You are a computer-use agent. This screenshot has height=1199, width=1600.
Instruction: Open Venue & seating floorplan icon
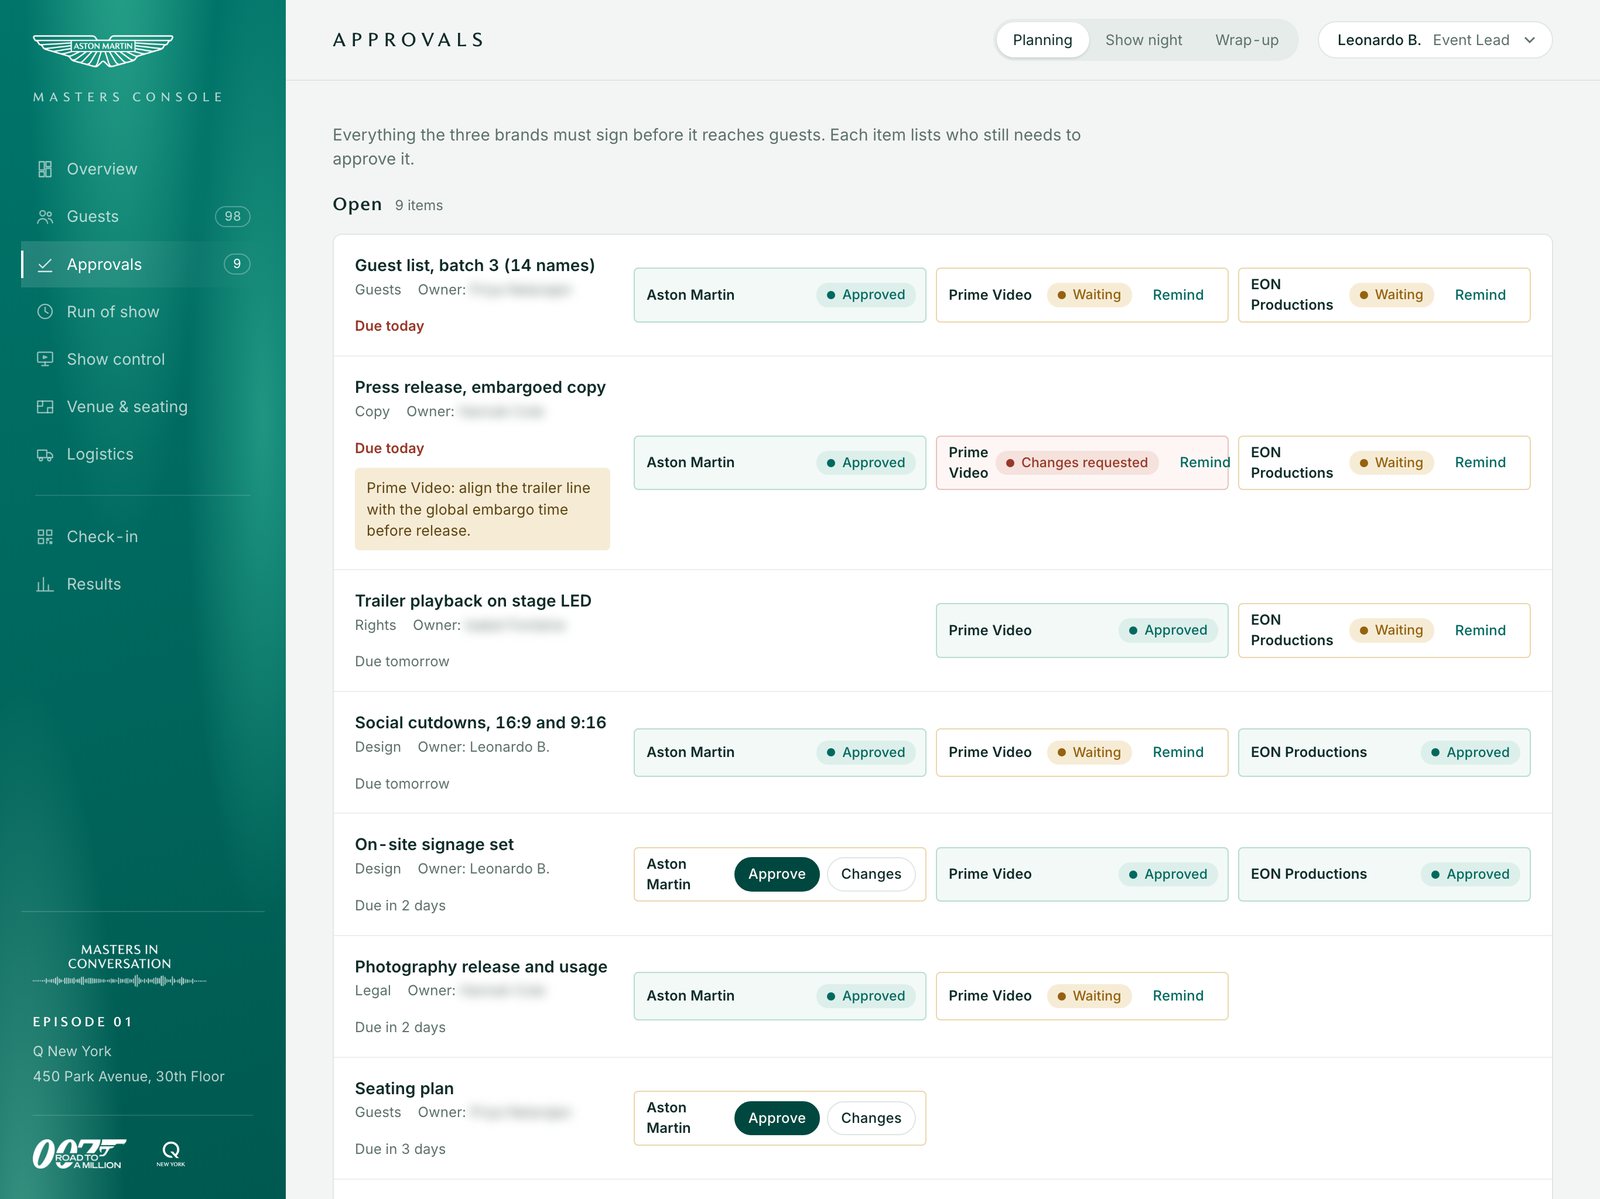45,407
